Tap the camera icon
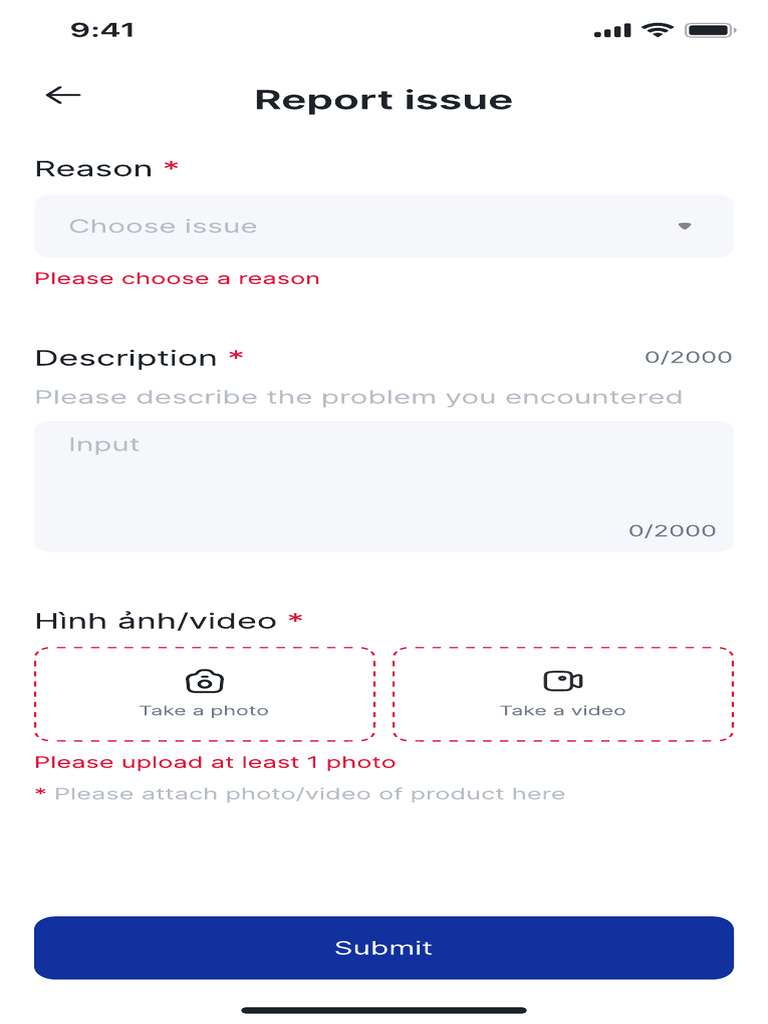Image resolution: width=768 pixels, height=1024 pixels. 204,681
